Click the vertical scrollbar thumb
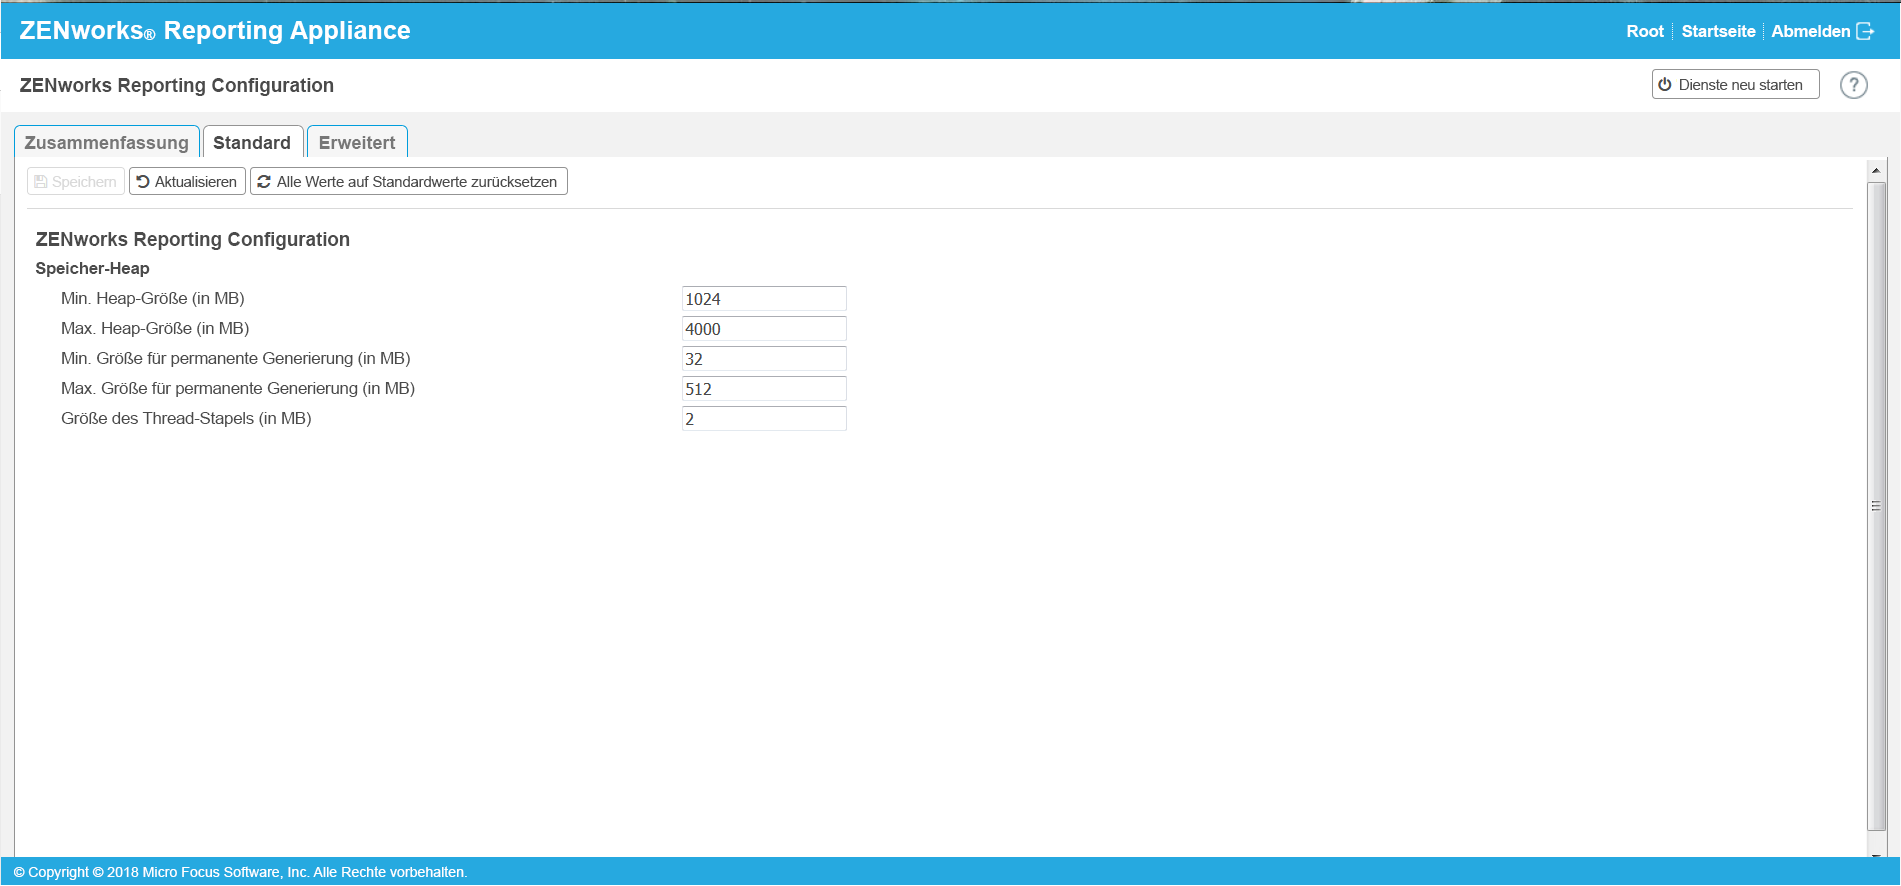This screenshot has width=1901, height=886. 1876,506
